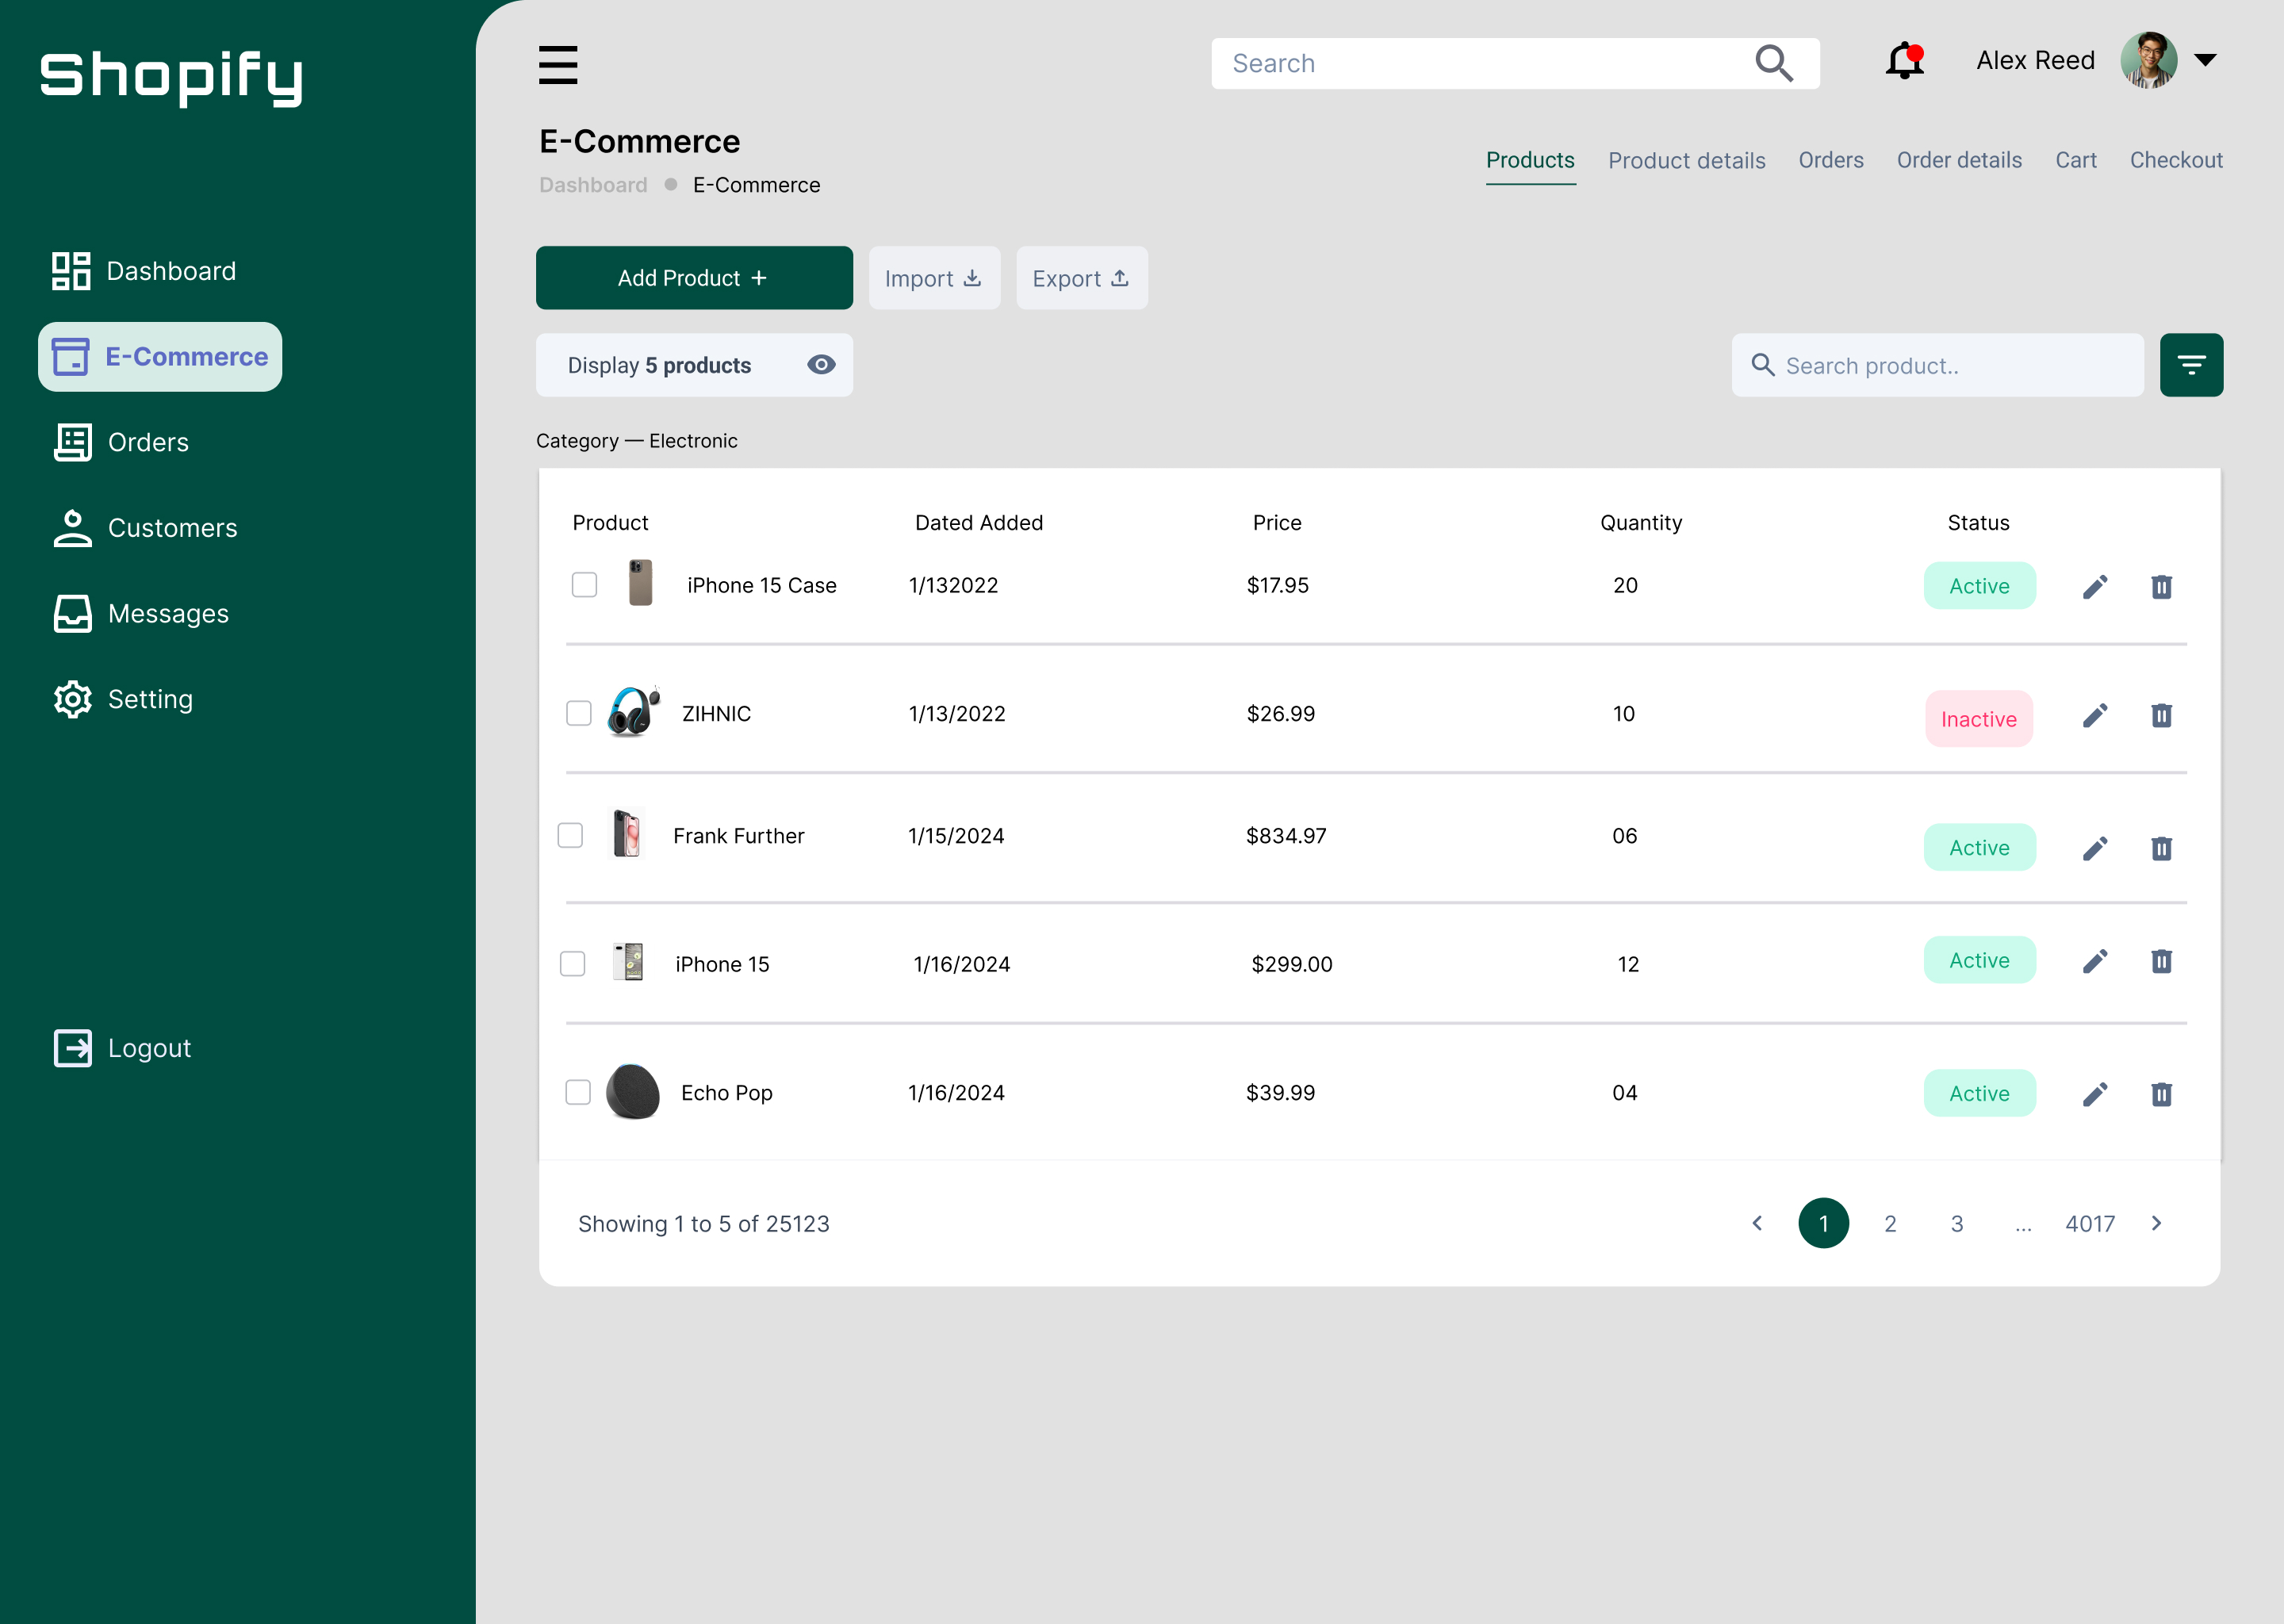Check the ZIHNIC row checkbox
This screenshot has width=2284, height=1624.
579,713
